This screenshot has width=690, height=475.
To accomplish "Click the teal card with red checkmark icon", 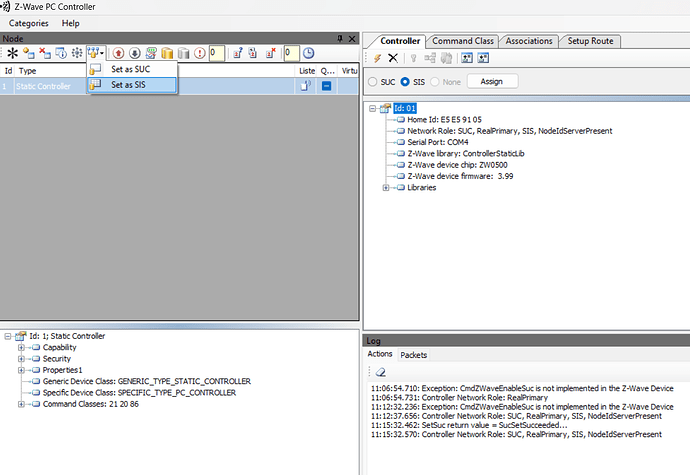I will tap(151, 53).
